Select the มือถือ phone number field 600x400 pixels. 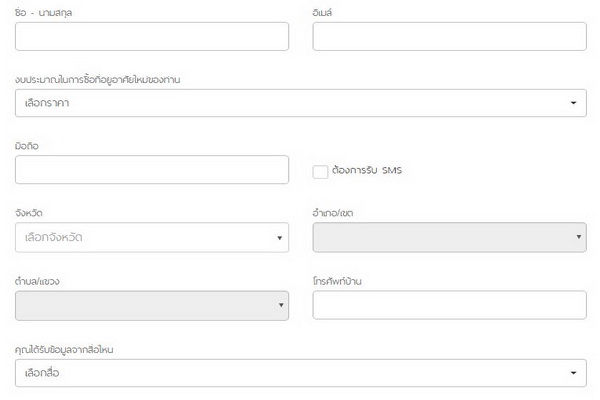point(152,170)
